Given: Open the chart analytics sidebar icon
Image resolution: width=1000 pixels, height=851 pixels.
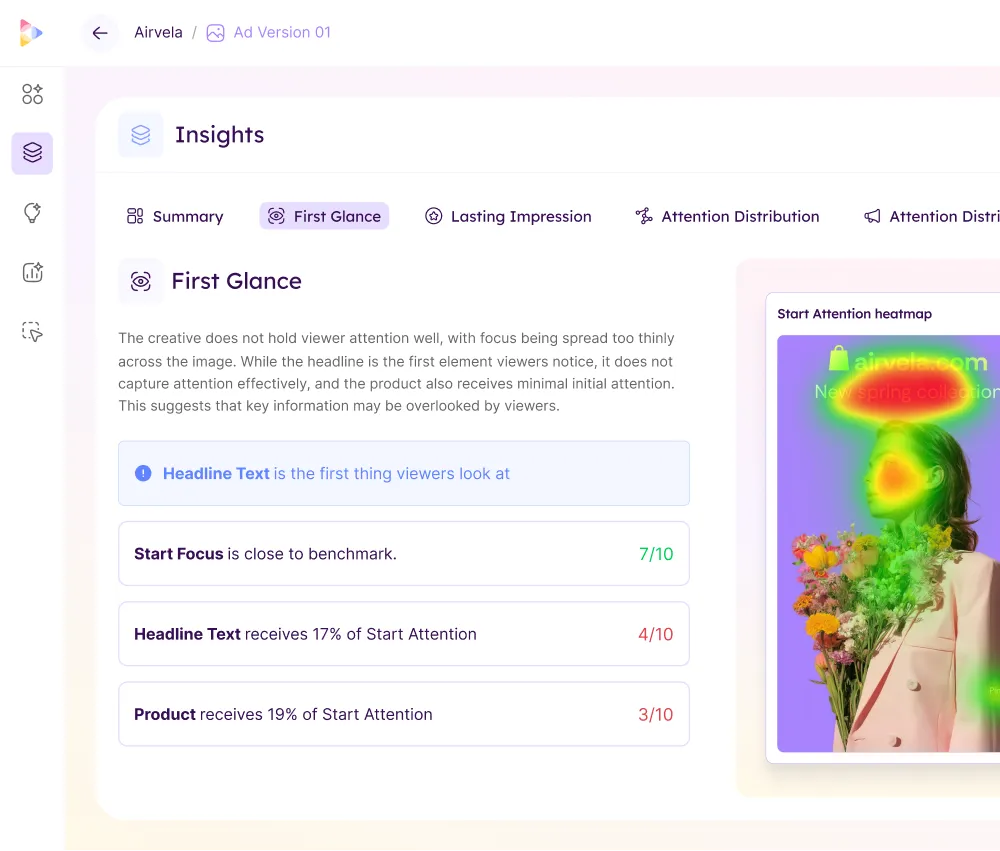Looking at the screenshot, I should (32, 272).
